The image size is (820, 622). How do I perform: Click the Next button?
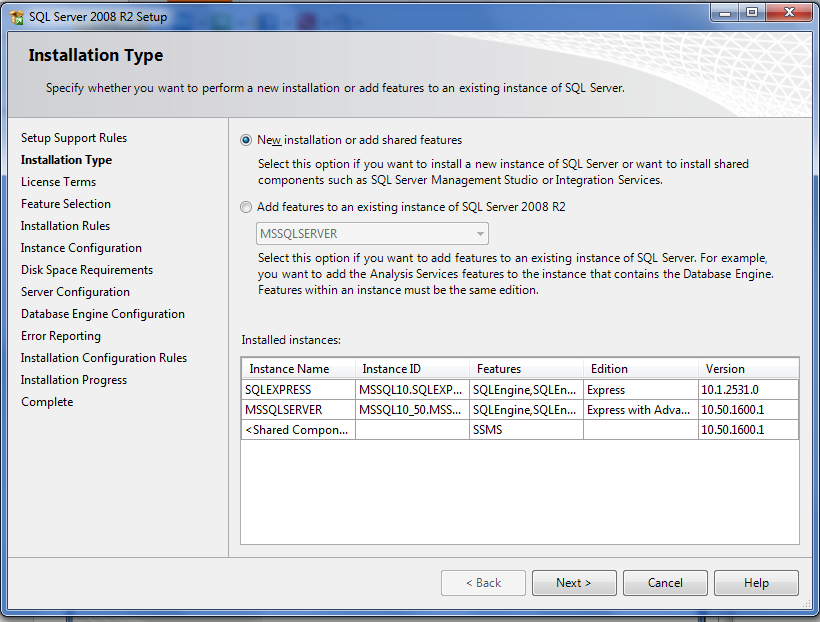[574, 583]
